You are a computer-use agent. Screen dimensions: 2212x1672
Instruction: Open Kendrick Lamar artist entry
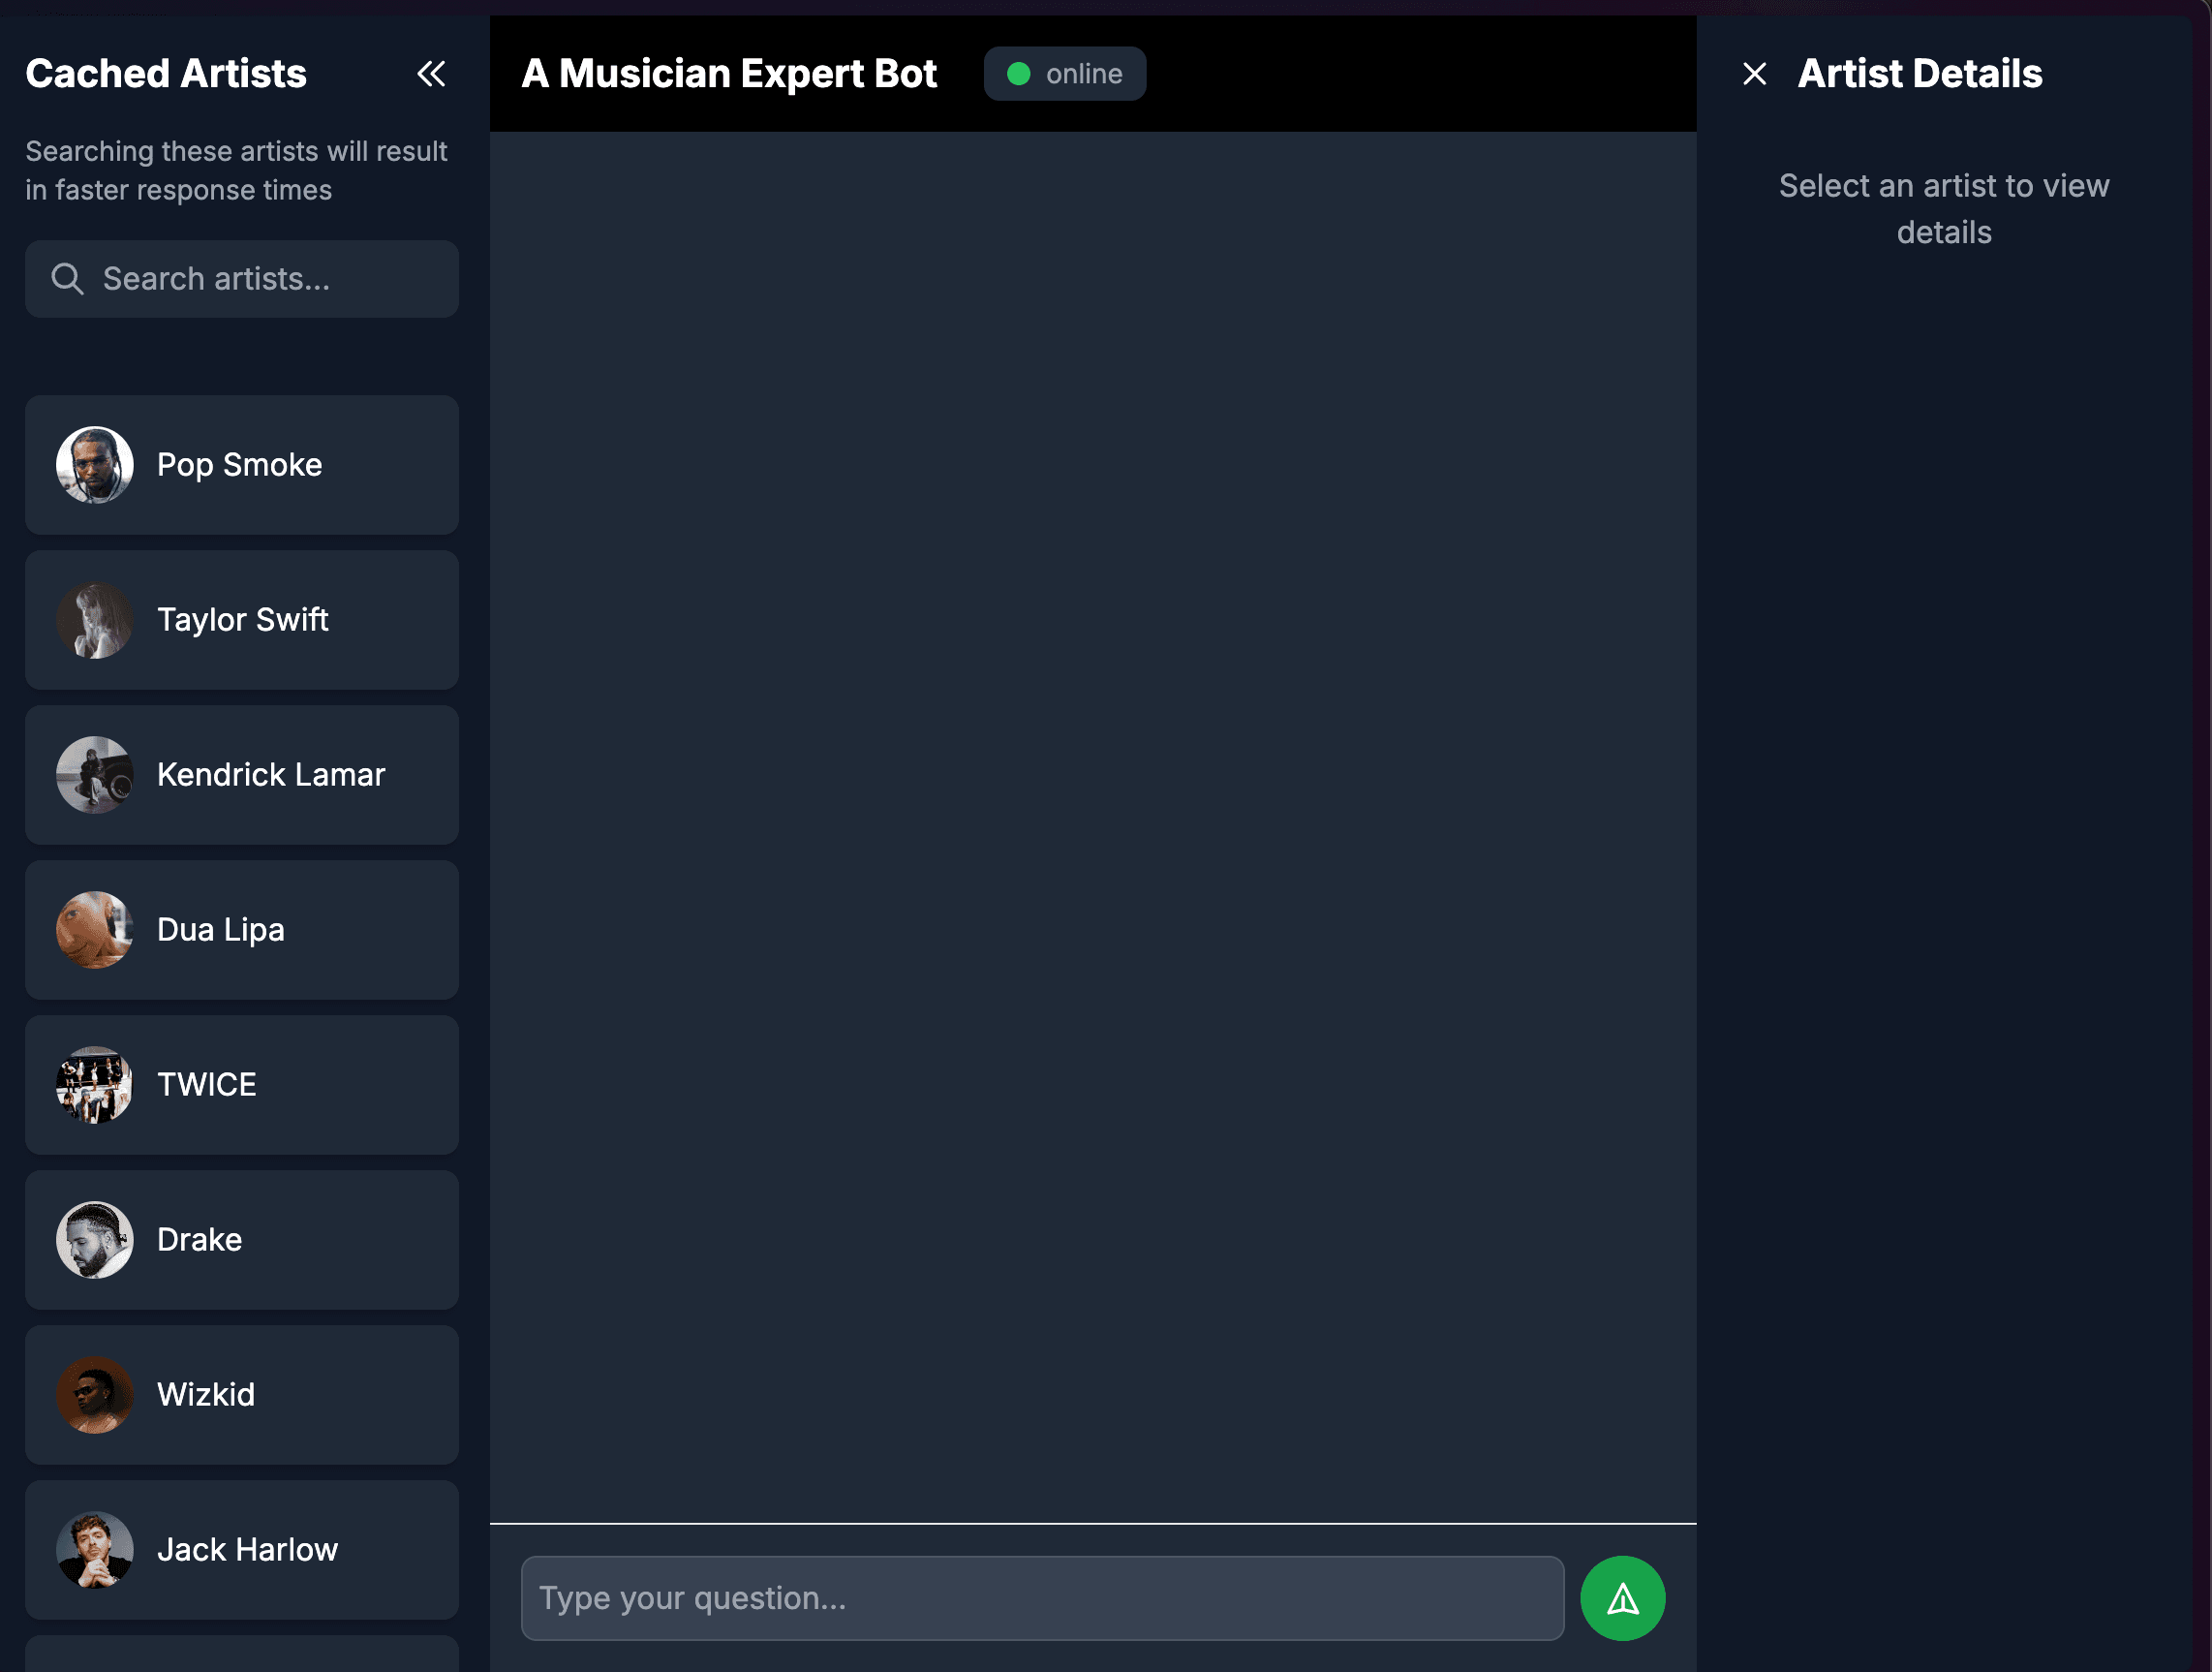(x=242, y=775)
